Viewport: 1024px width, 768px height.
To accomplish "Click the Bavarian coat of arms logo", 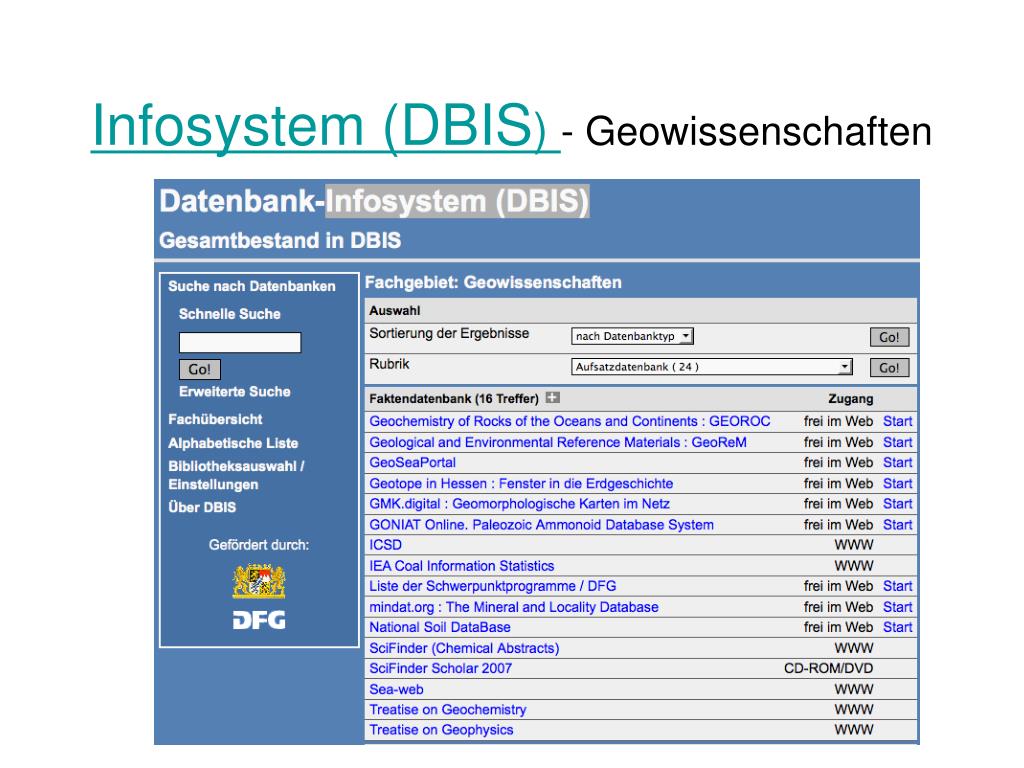I will tap(259, 581).
